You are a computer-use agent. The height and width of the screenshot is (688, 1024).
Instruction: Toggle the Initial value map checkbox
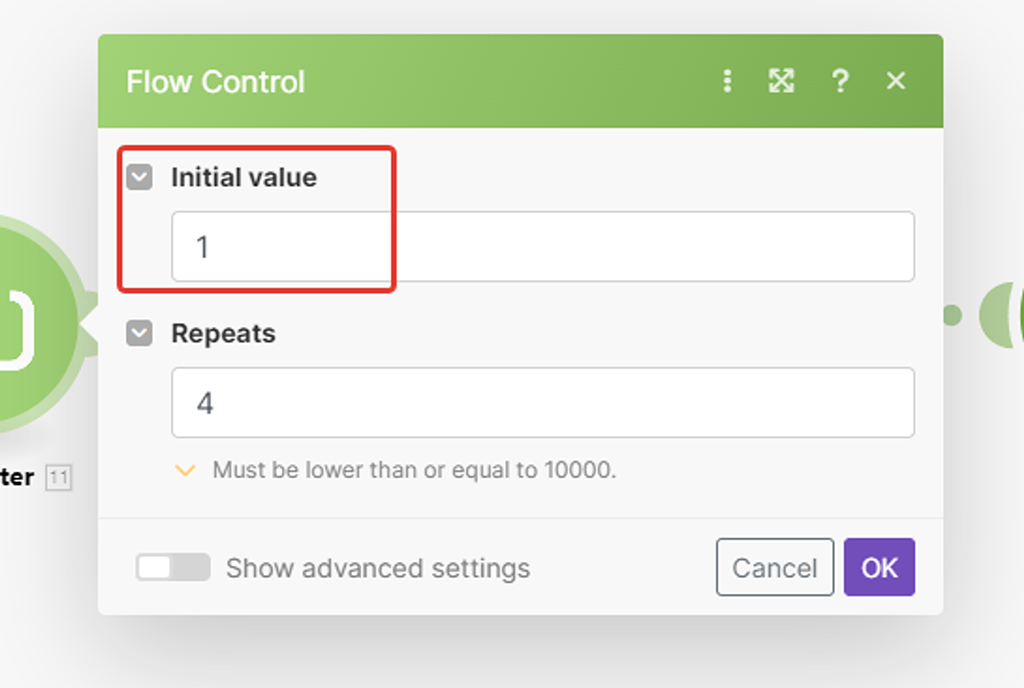(x=139, y=177)
